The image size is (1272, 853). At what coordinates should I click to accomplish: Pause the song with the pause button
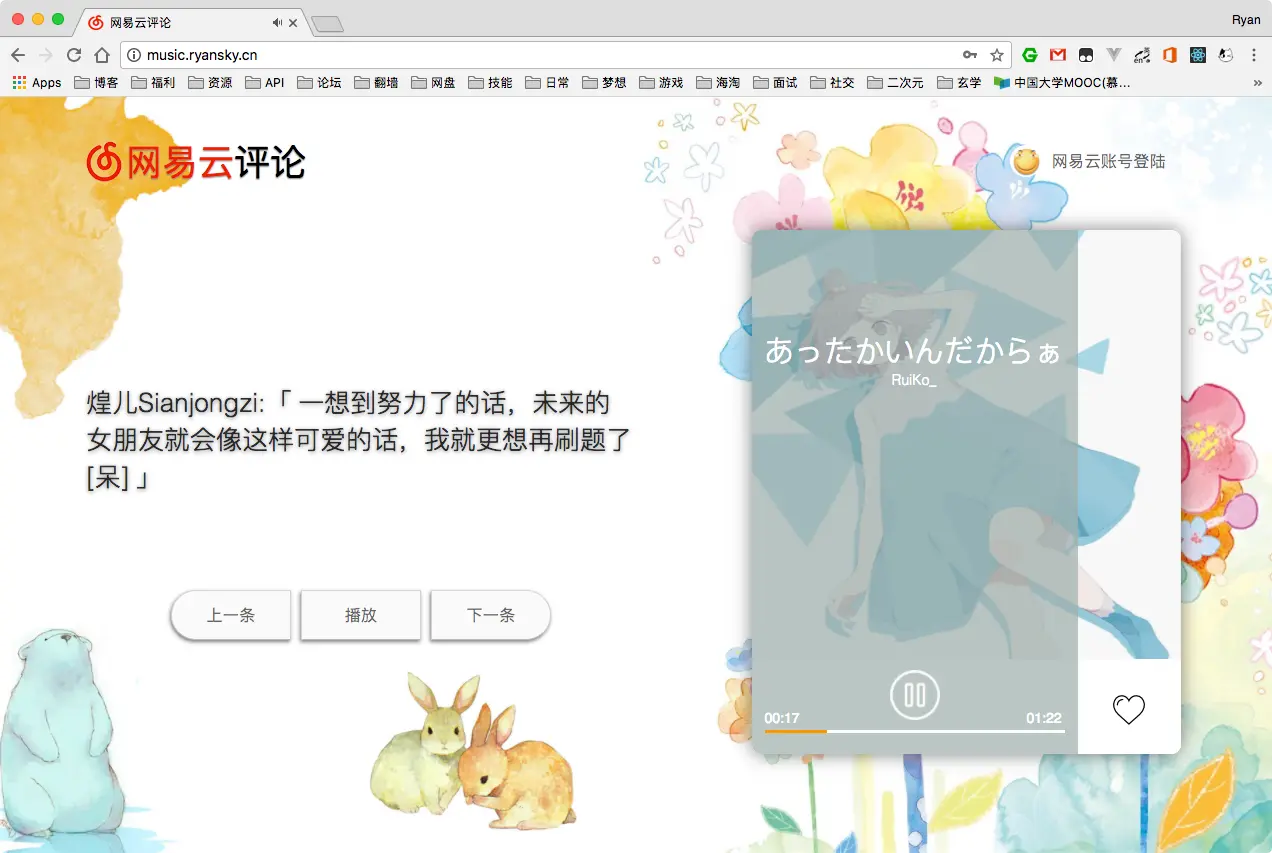915,694
